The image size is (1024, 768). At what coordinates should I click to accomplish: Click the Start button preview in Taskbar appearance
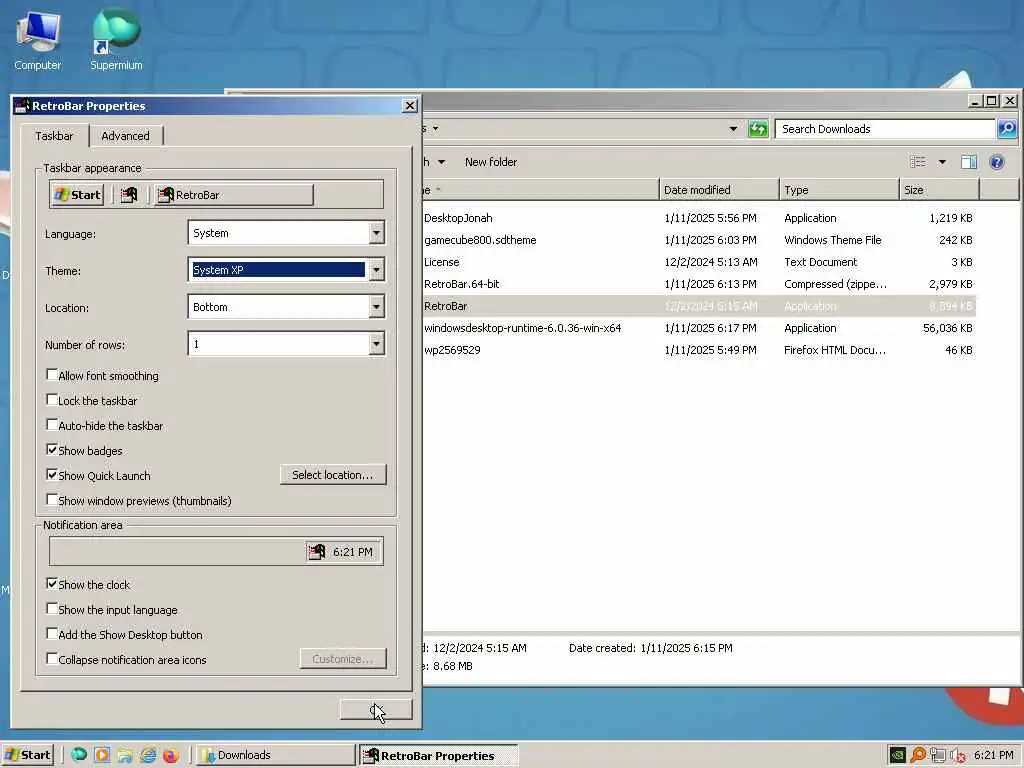click(78, 195)
